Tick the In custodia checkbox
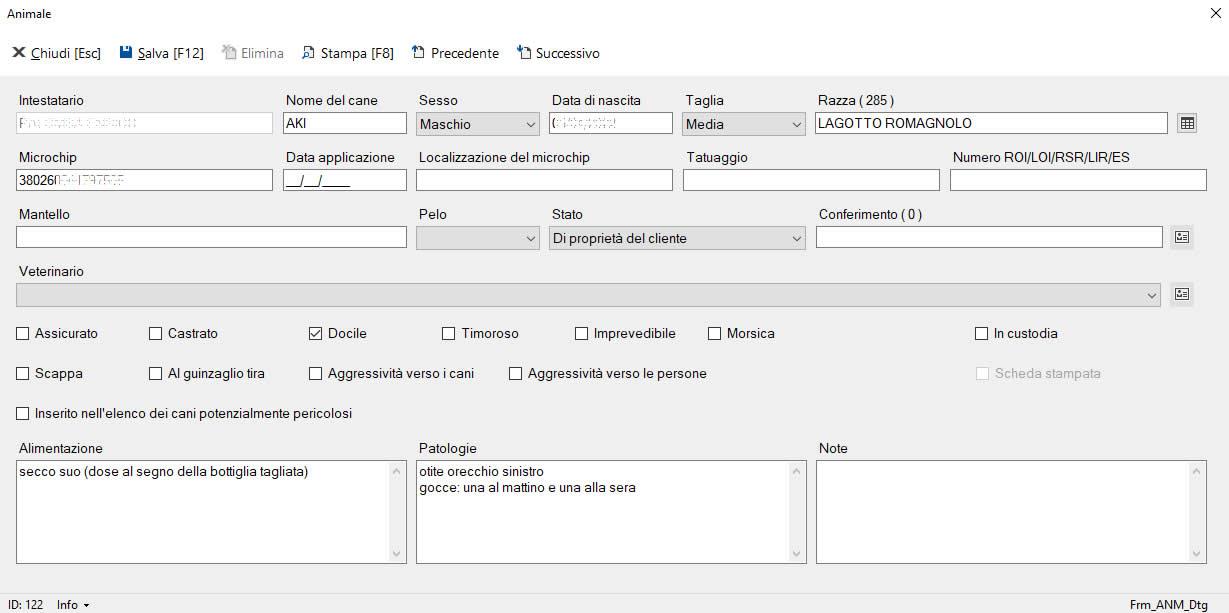This screenshot has height=613, width=1229. [981, 334]
